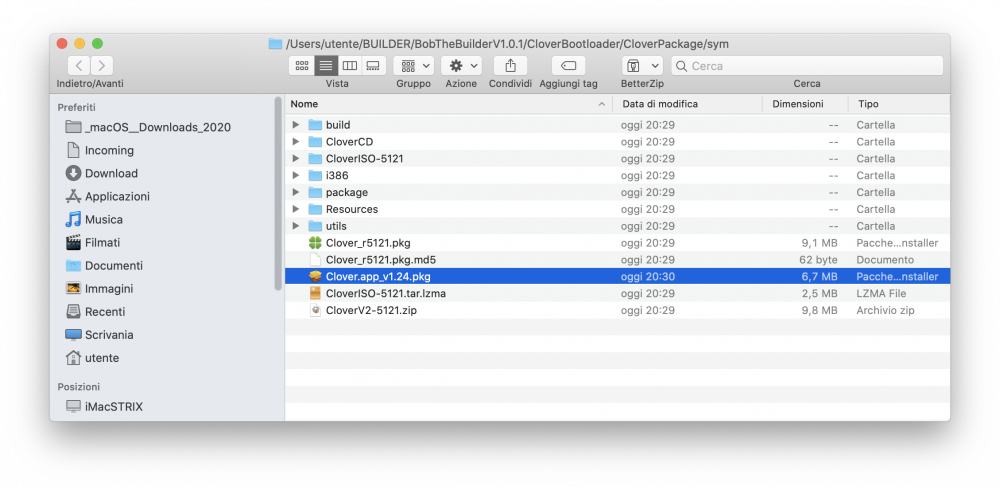
Task: Select the CloverV2-5121.zip archive icon
Action: [315, 310]
